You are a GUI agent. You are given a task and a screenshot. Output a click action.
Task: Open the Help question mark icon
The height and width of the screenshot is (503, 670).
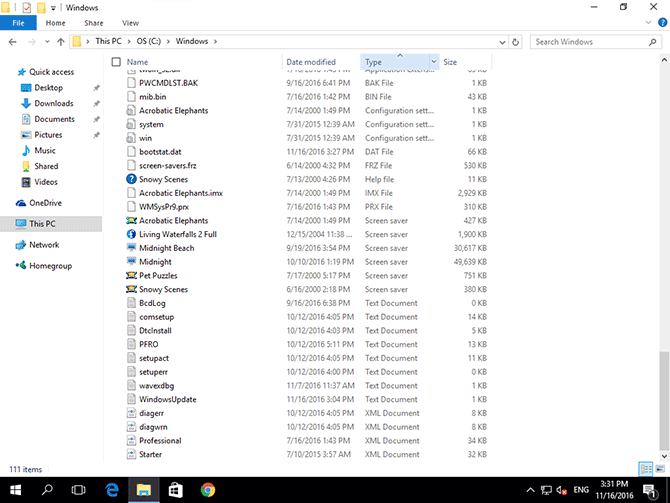coord(662,23)
